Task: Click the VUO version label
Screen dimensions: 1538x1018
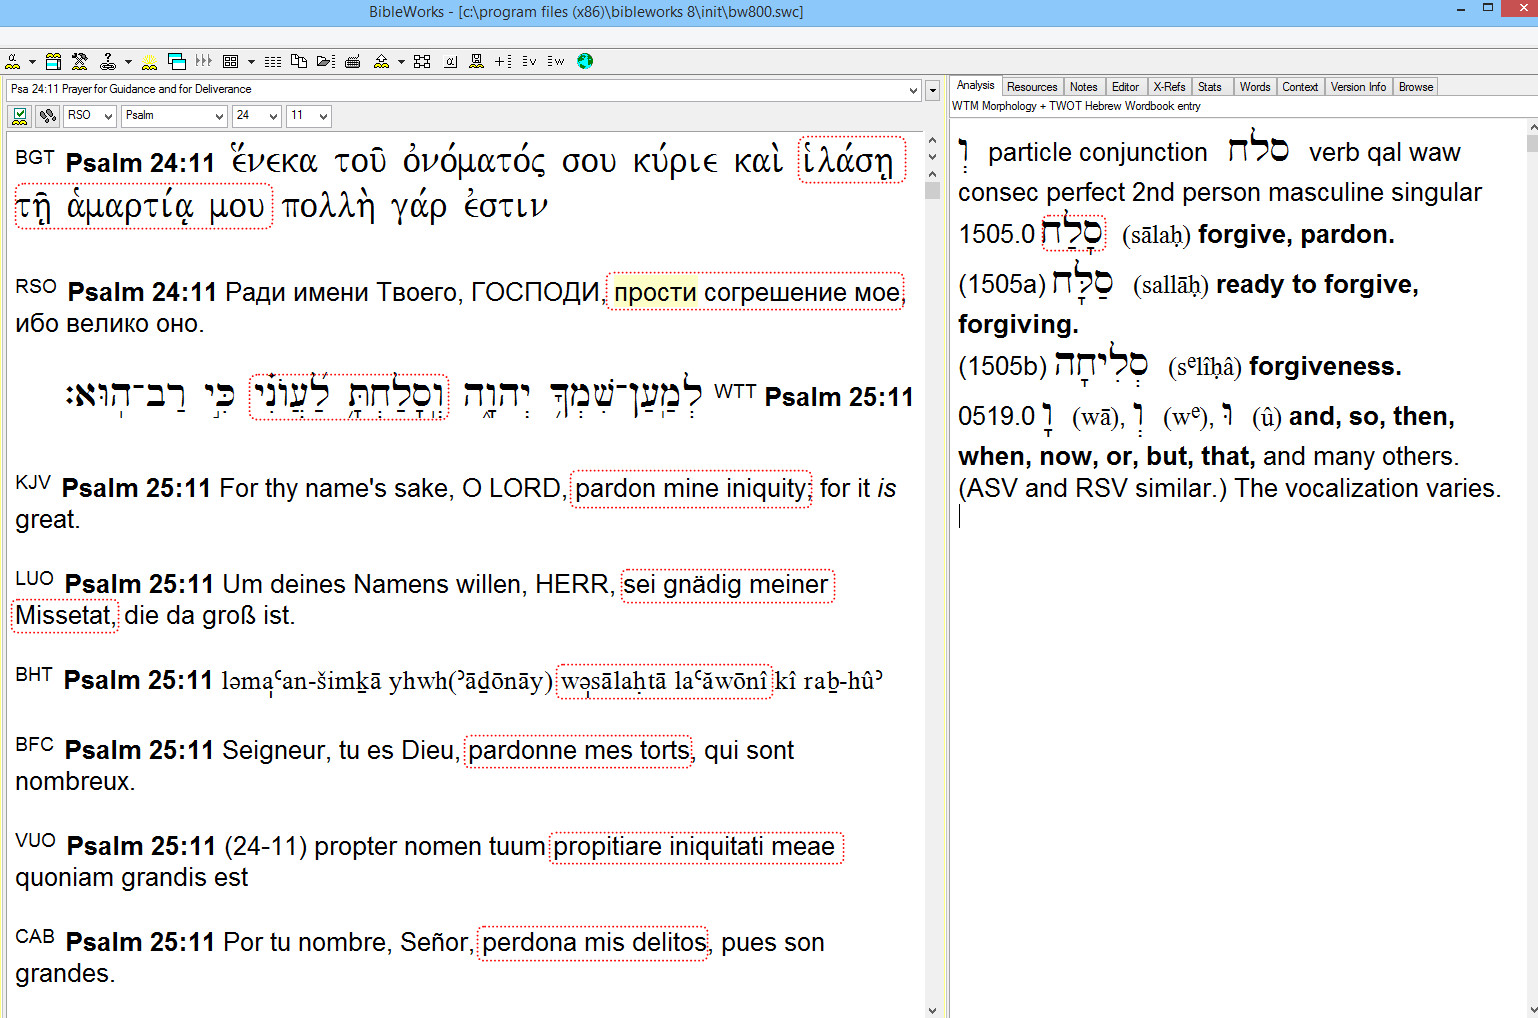Action: tap(36, 840)
